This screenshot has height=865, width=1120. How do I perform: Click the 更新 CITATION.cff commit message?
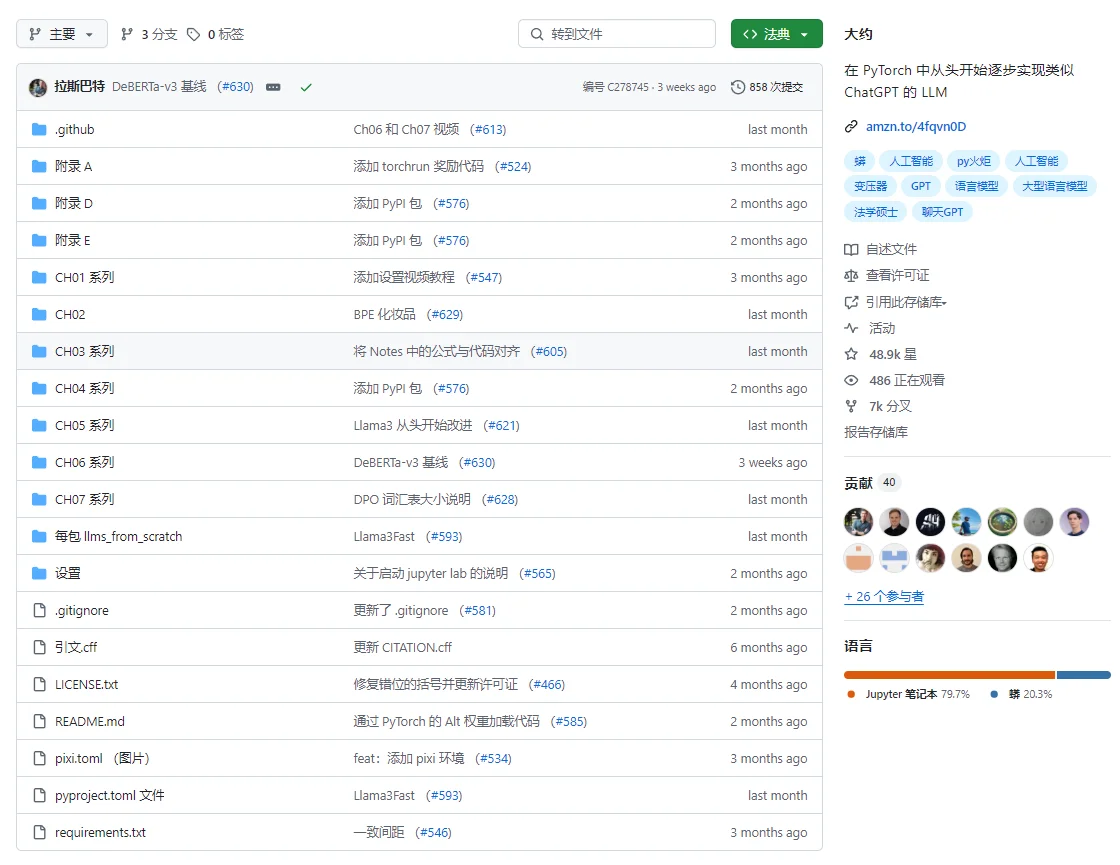tap(403, 648)
